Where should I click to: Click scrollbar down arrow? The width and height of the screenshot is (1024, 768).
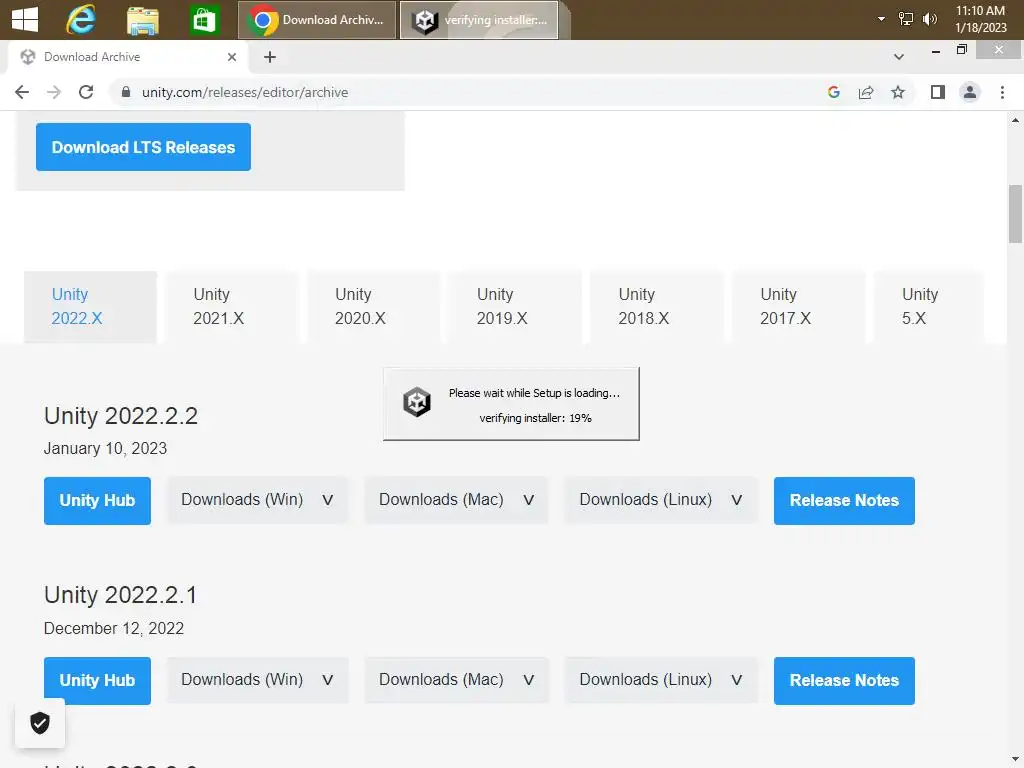(x=1015, y=760)
